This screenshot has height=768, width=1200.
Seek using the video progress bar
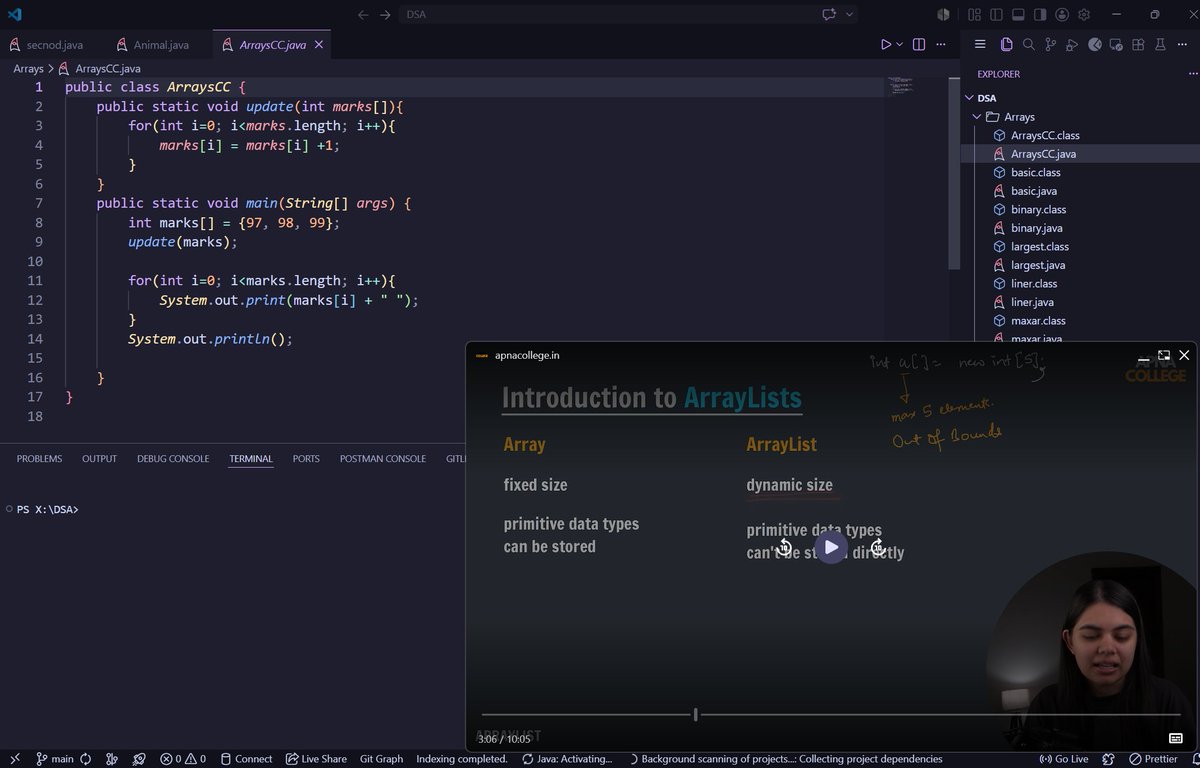(832, 714)
